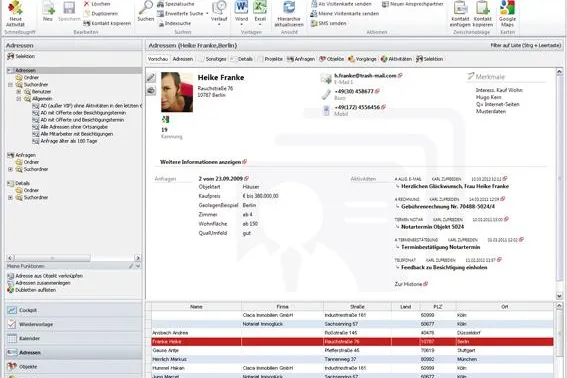Click Adressen zusammenlegen function
Screen dimensions: 567x378
pos(39,283)
